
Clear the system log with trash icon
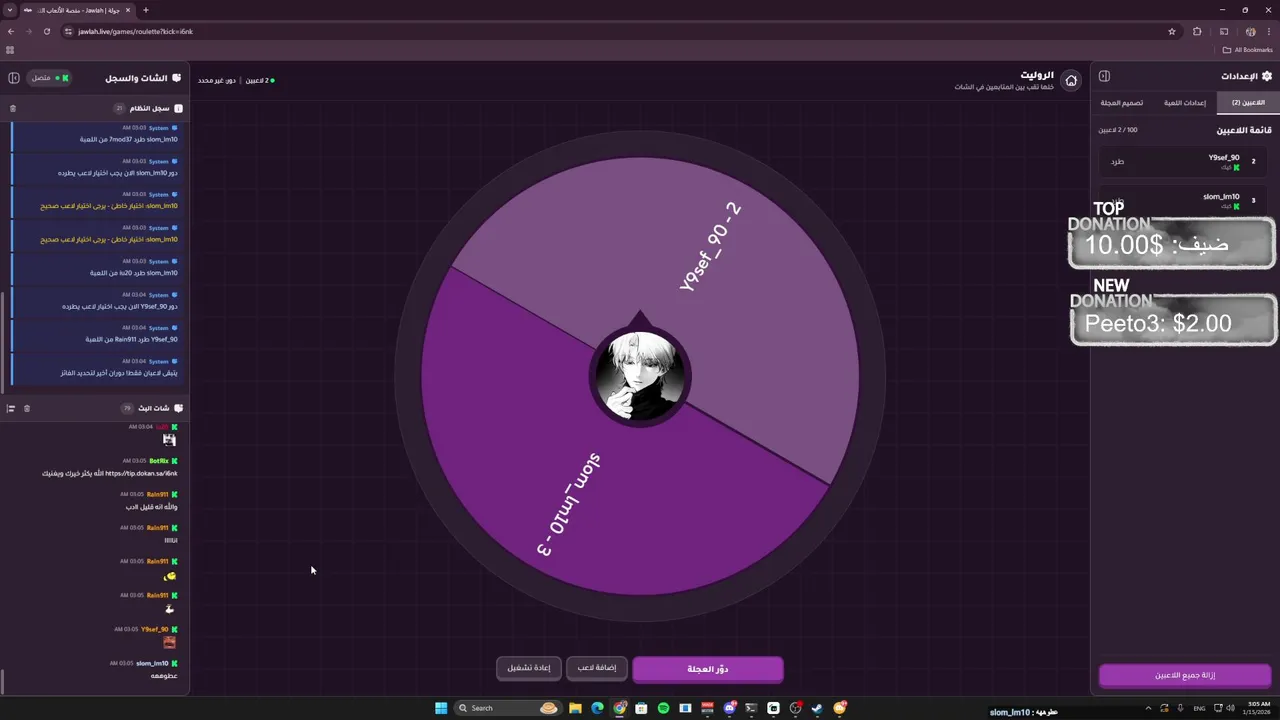(x=13, y=108)
